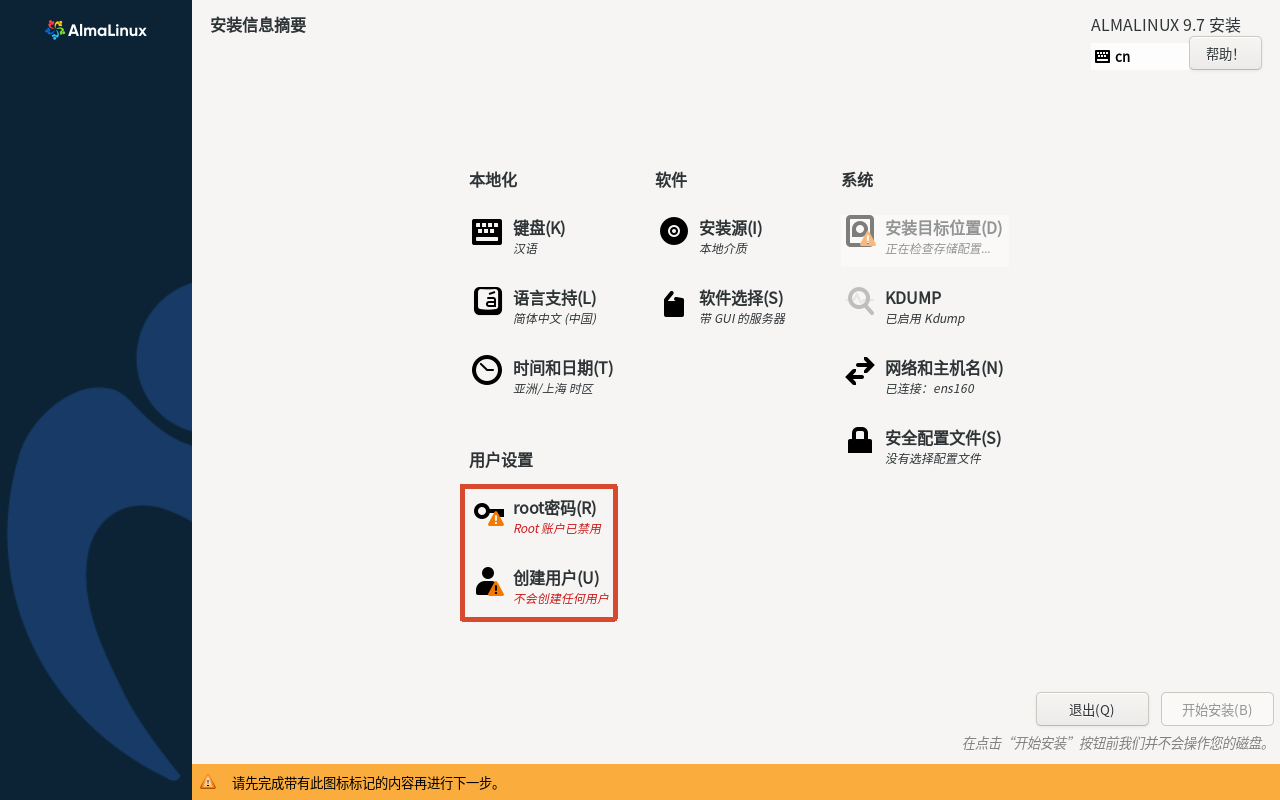Open the KDUMP configuration
The width and height of the screenshot is (1280, 800).
coord(905,307)
